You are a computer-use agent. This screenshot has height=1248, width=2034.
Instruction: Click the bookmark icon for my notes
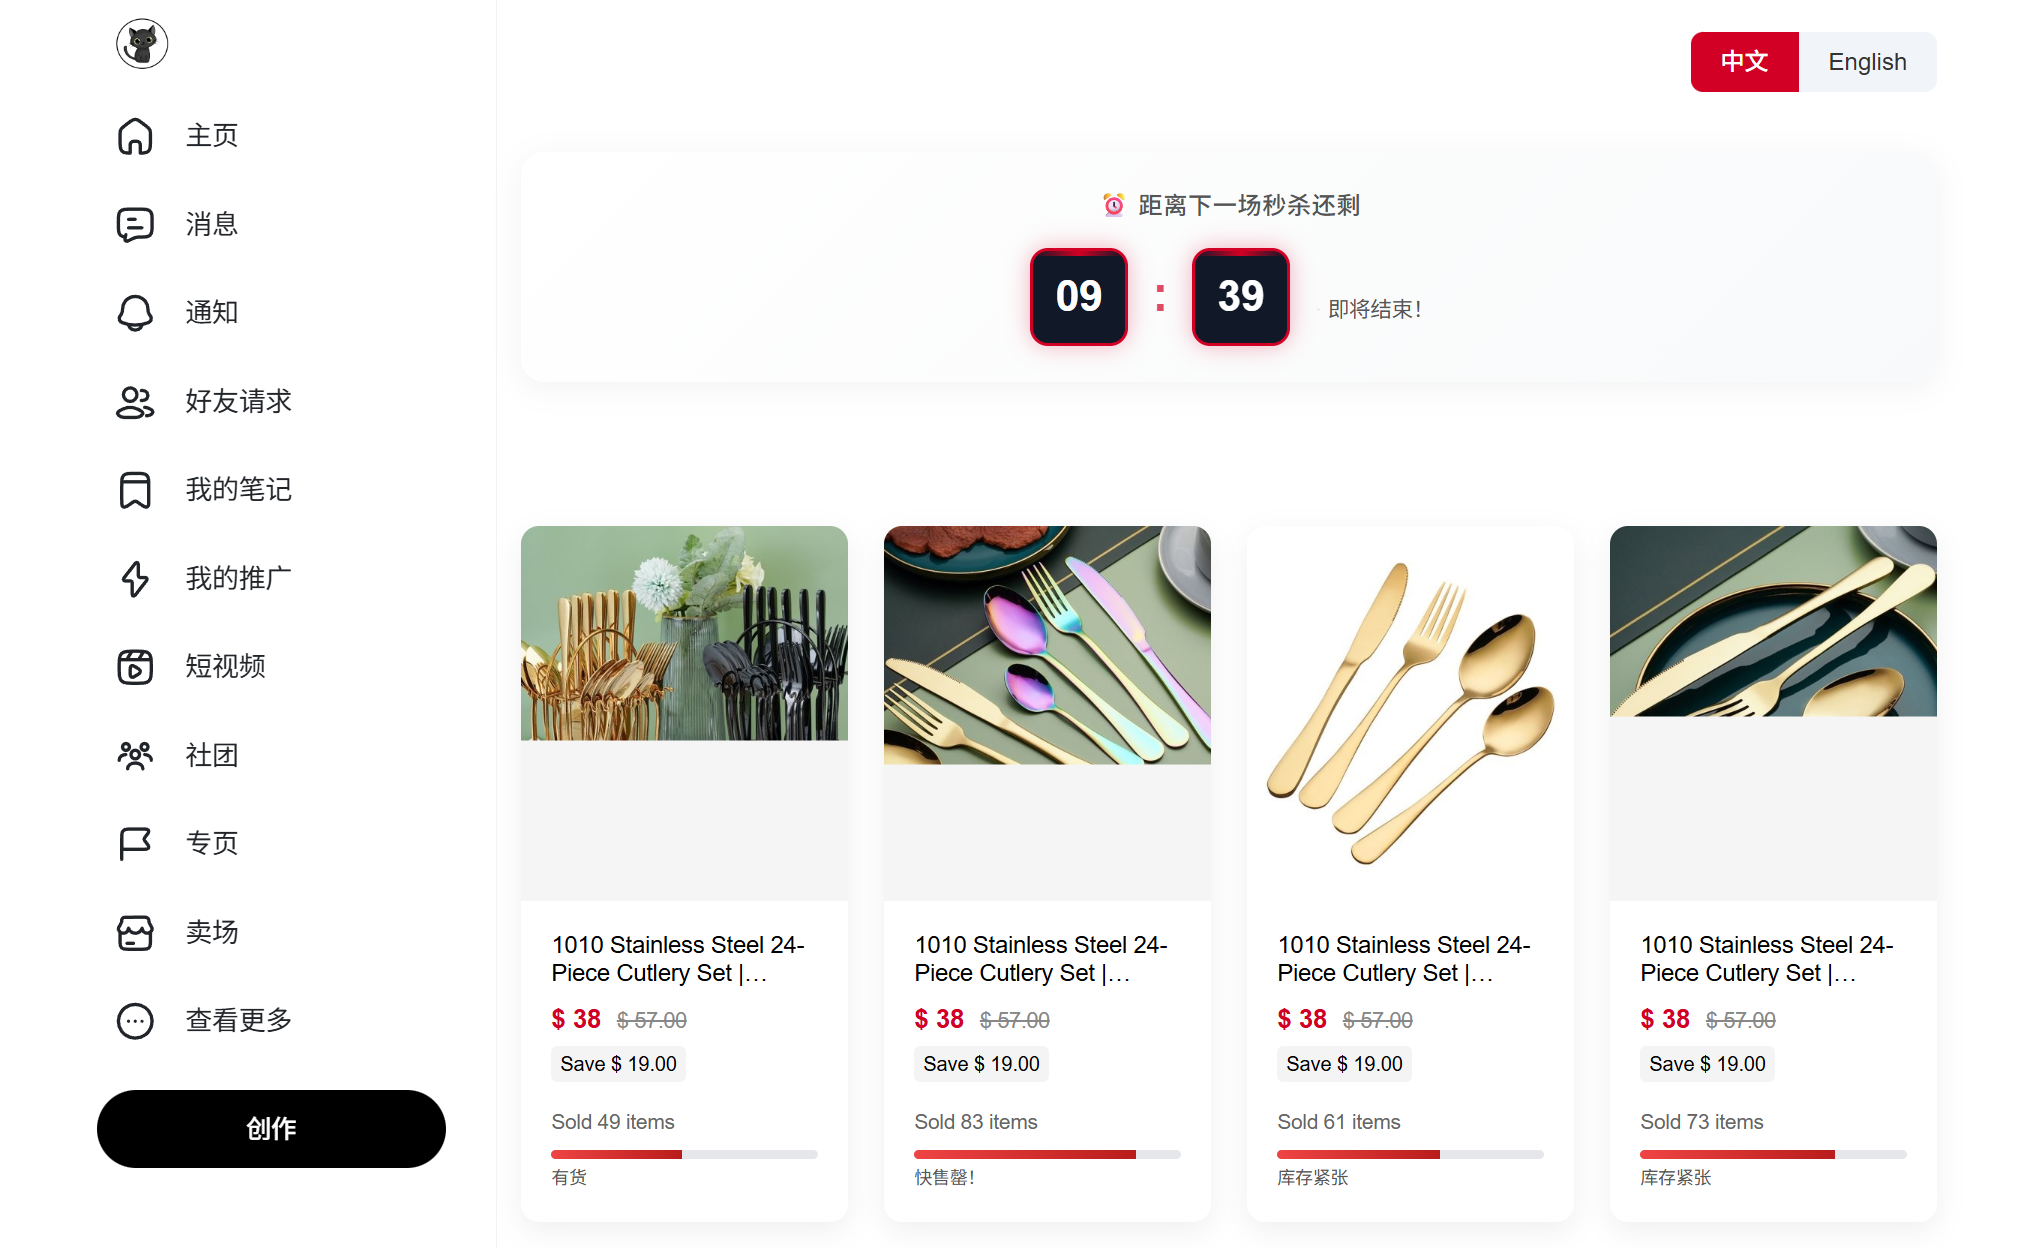pyautogui.click(x=135, y=490)
